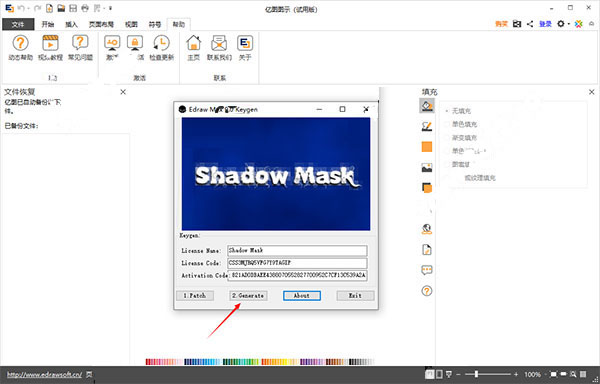Open the video tutorial icon
The image size is (600, 384).
click(x=50, y=47)
